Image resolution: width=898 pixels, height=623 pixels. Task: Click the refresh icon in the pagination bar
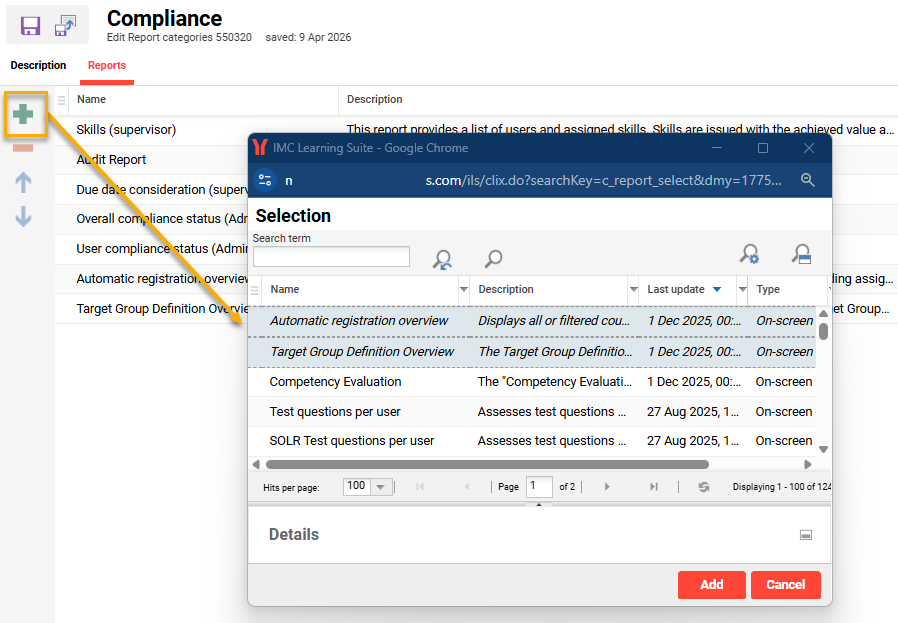point(704,487)
